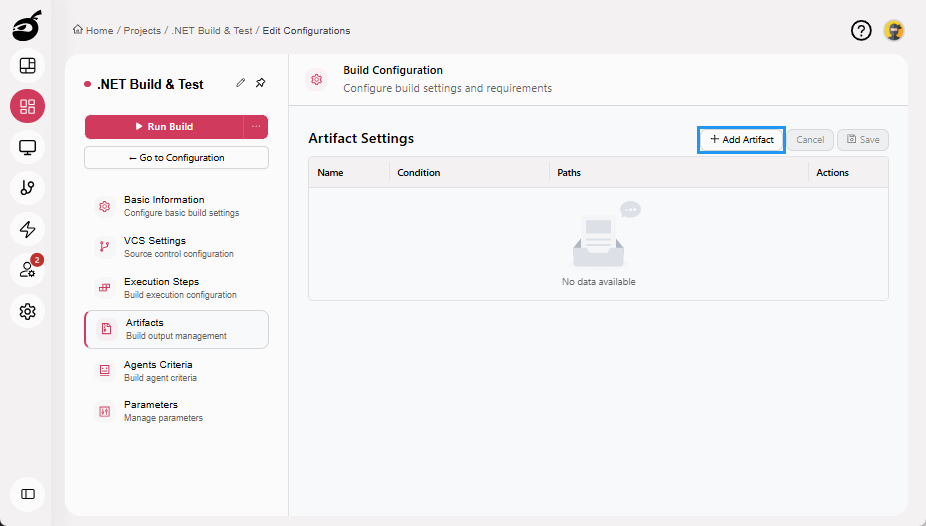Select the Artifacts section
This screenshot has width=926, height=526.
[x=177, y=329]
